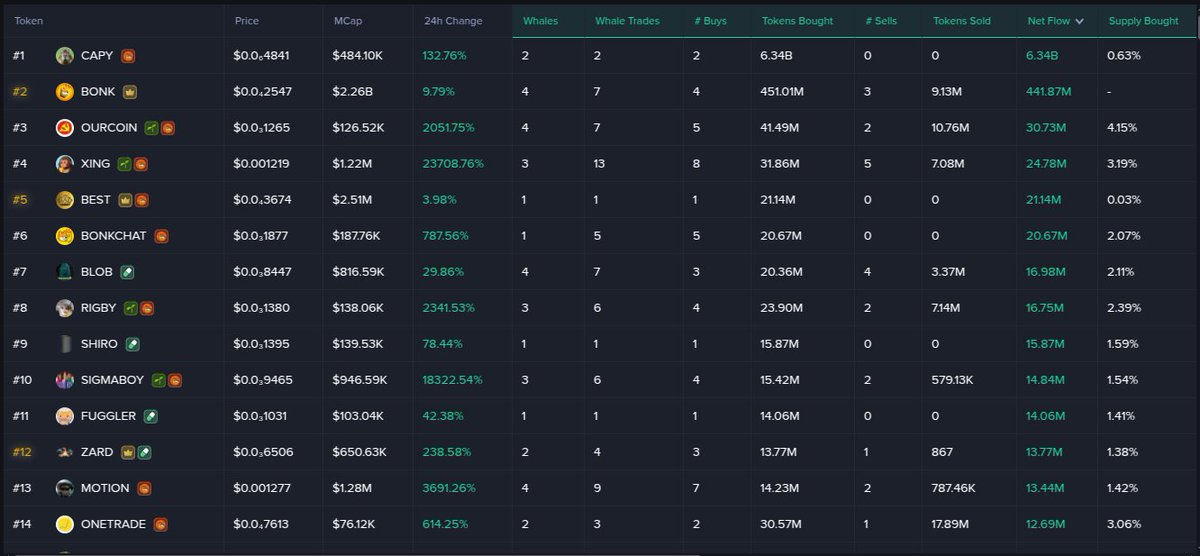Click the BEST token avatar
Screen dimensions: 1200x556
click(x=65, y=200)
